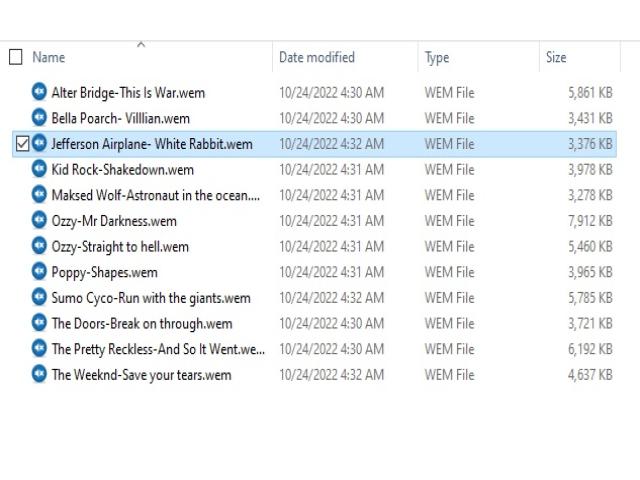Select The Doors-Break on through.wem file name
Screen dimensions: 640x480
(x=142, y=324)
